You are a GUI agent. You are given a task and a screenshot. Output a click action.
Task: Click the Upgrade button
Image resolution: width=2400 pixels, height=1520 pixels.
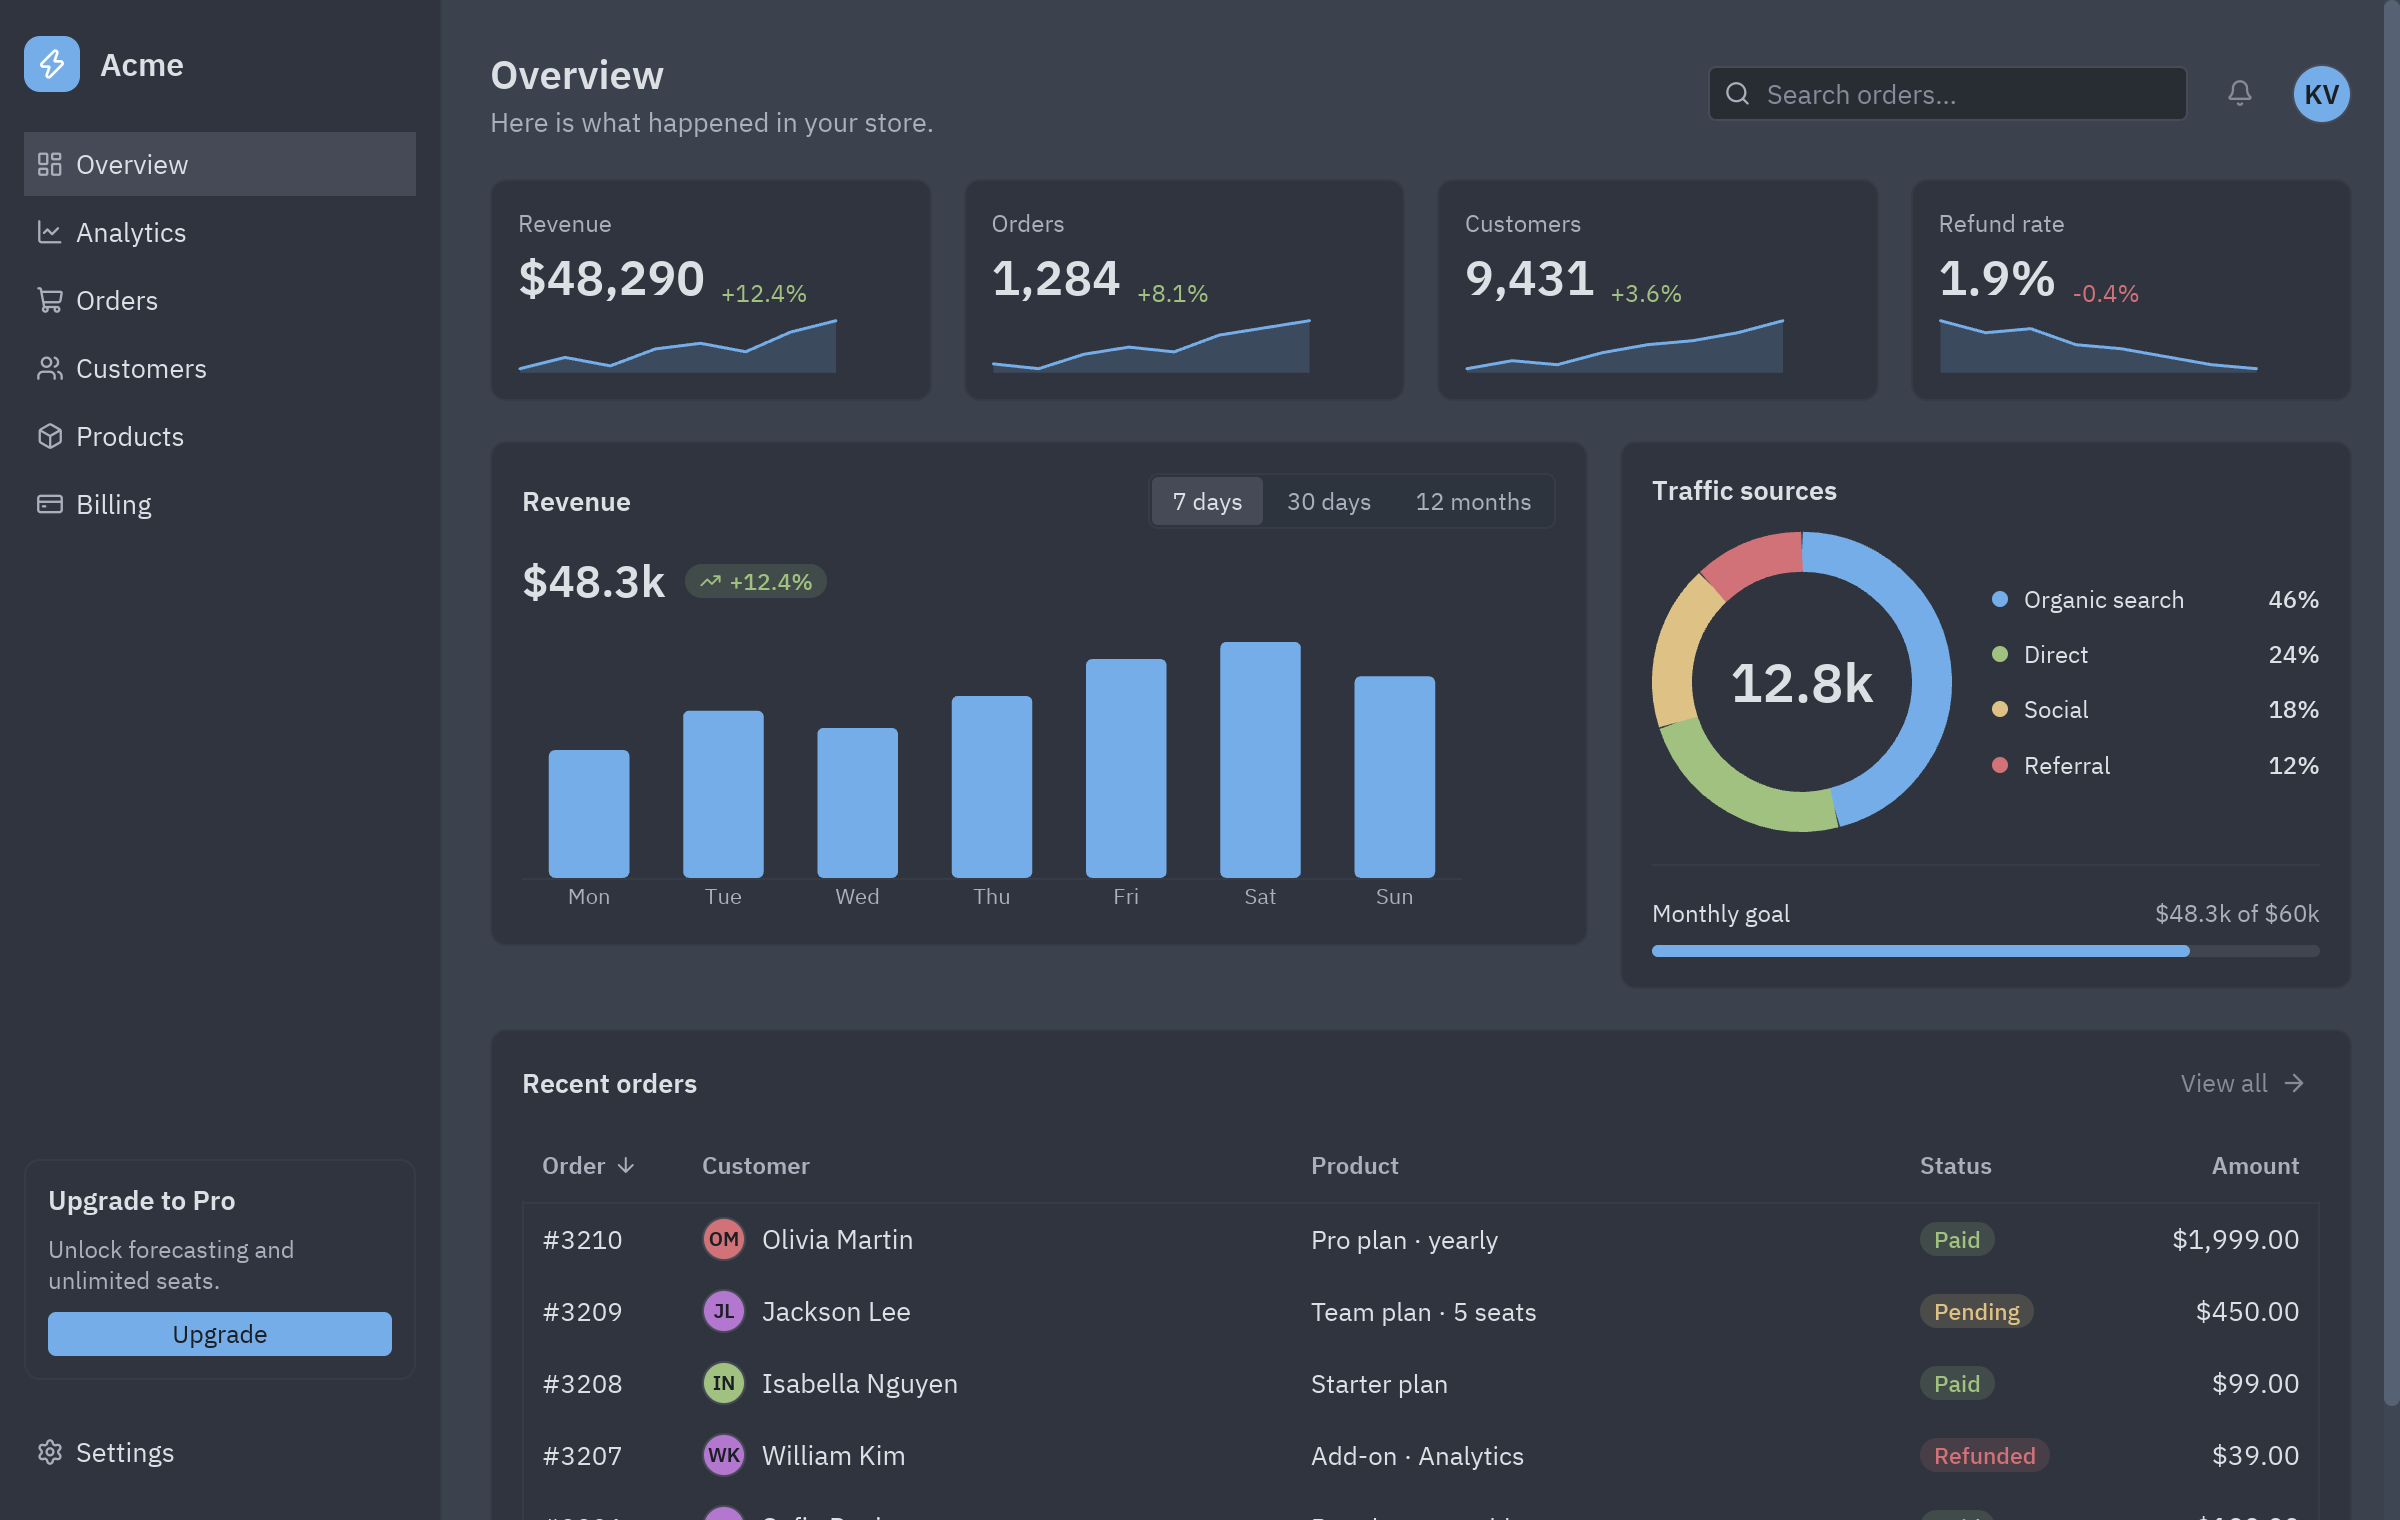(220, 1334)
